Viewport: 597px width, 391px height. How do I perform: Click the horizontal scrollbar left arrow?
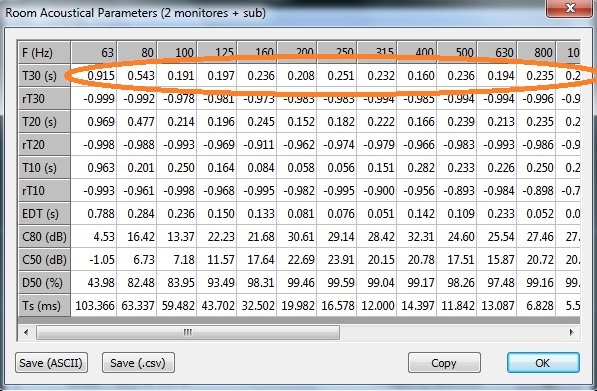coord(26,332)
